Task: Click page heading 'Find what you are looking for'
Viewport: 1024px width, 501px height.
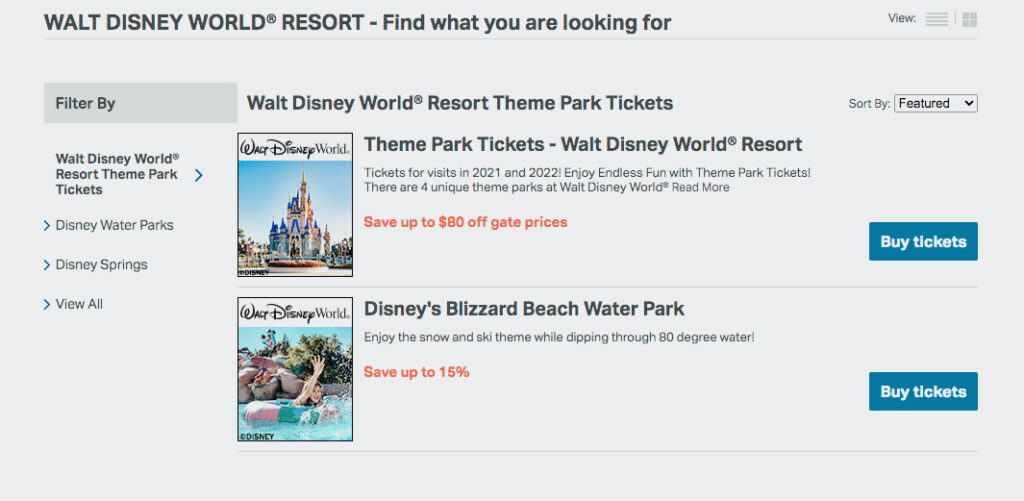Action: tap(526, 23)
